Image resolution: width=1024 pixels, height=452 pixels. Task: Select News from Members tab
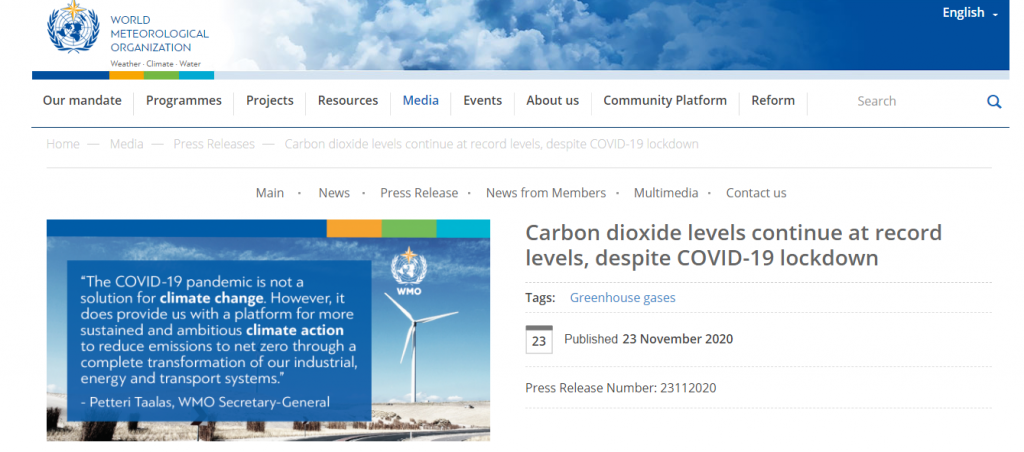click(x=546, y=193)
